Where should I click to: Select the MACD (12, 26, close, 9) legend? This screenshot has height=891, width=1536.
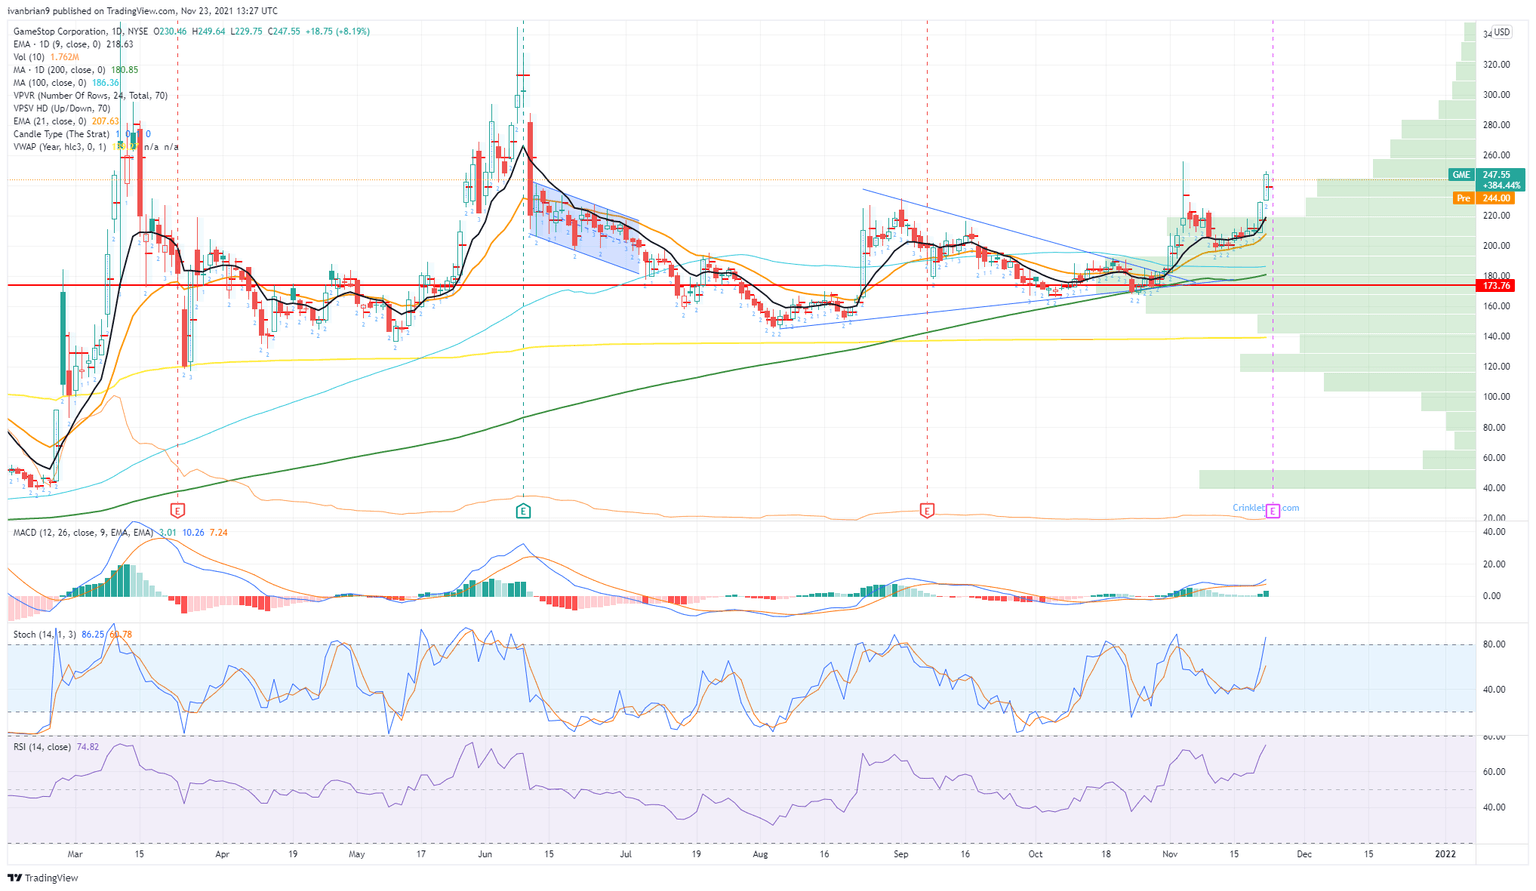click(x=120, y=533)
